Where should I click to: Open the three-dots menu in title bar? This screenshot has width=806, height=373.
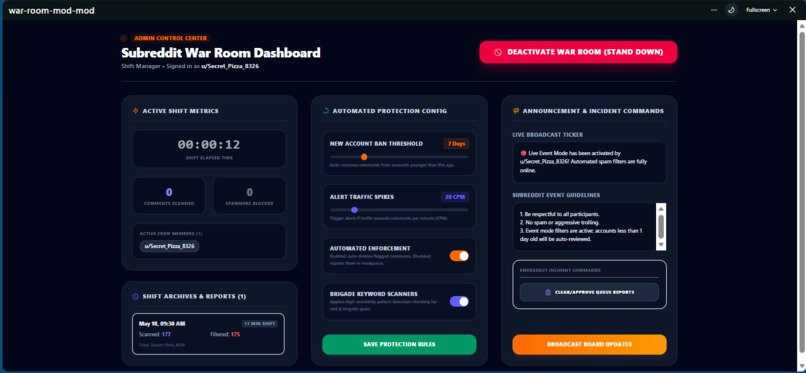click(714, 10)
